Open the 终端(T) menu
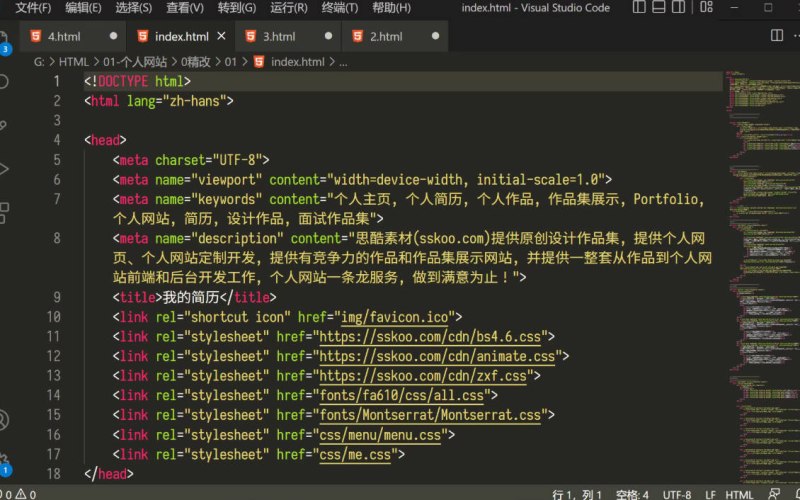The image size is (800, 500). click(340, 8)
